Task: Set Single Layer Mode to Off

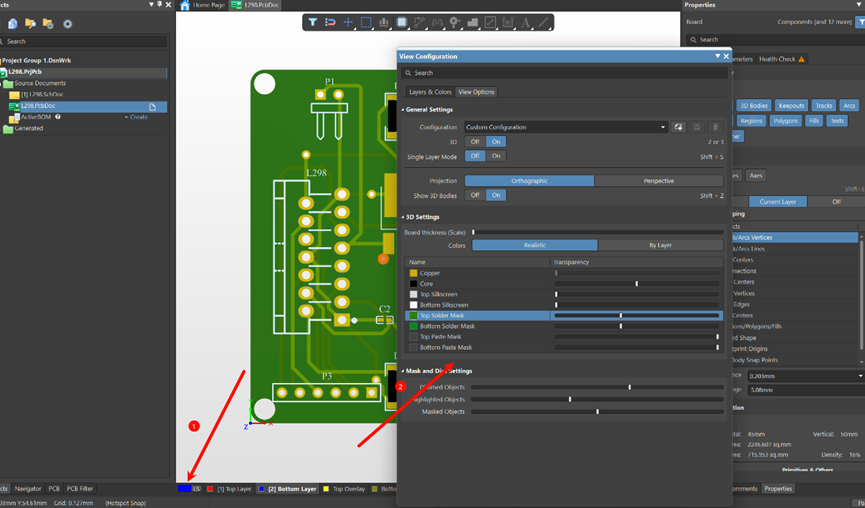Action: (475, 156)
